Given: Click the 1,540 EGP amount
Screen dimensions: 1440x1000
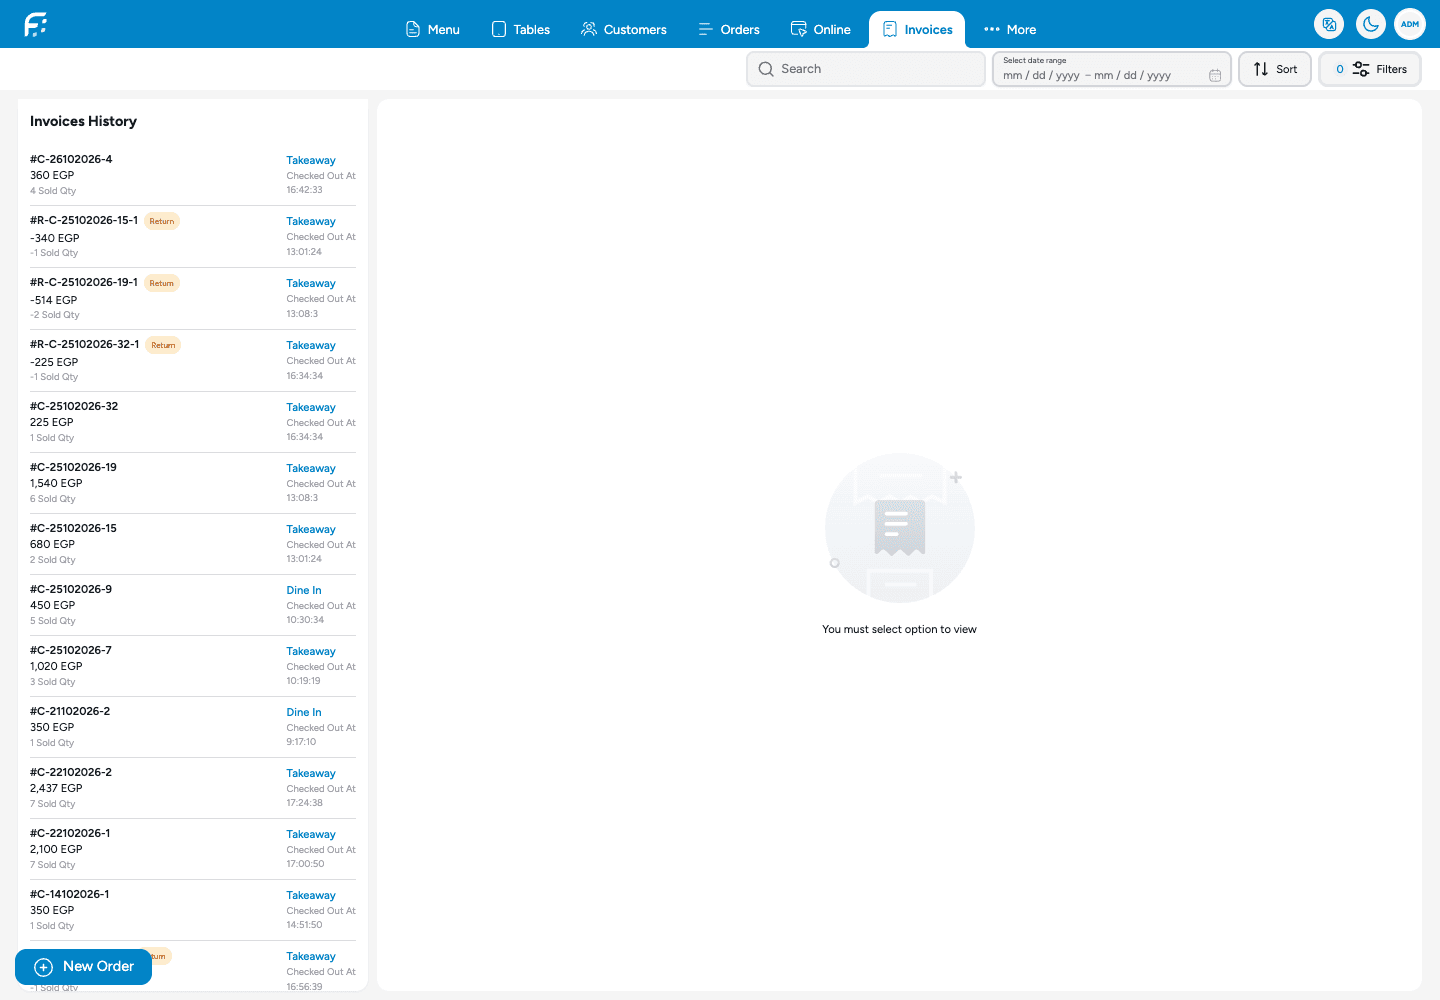Looking at the screenshot, I should coord(56,483).
